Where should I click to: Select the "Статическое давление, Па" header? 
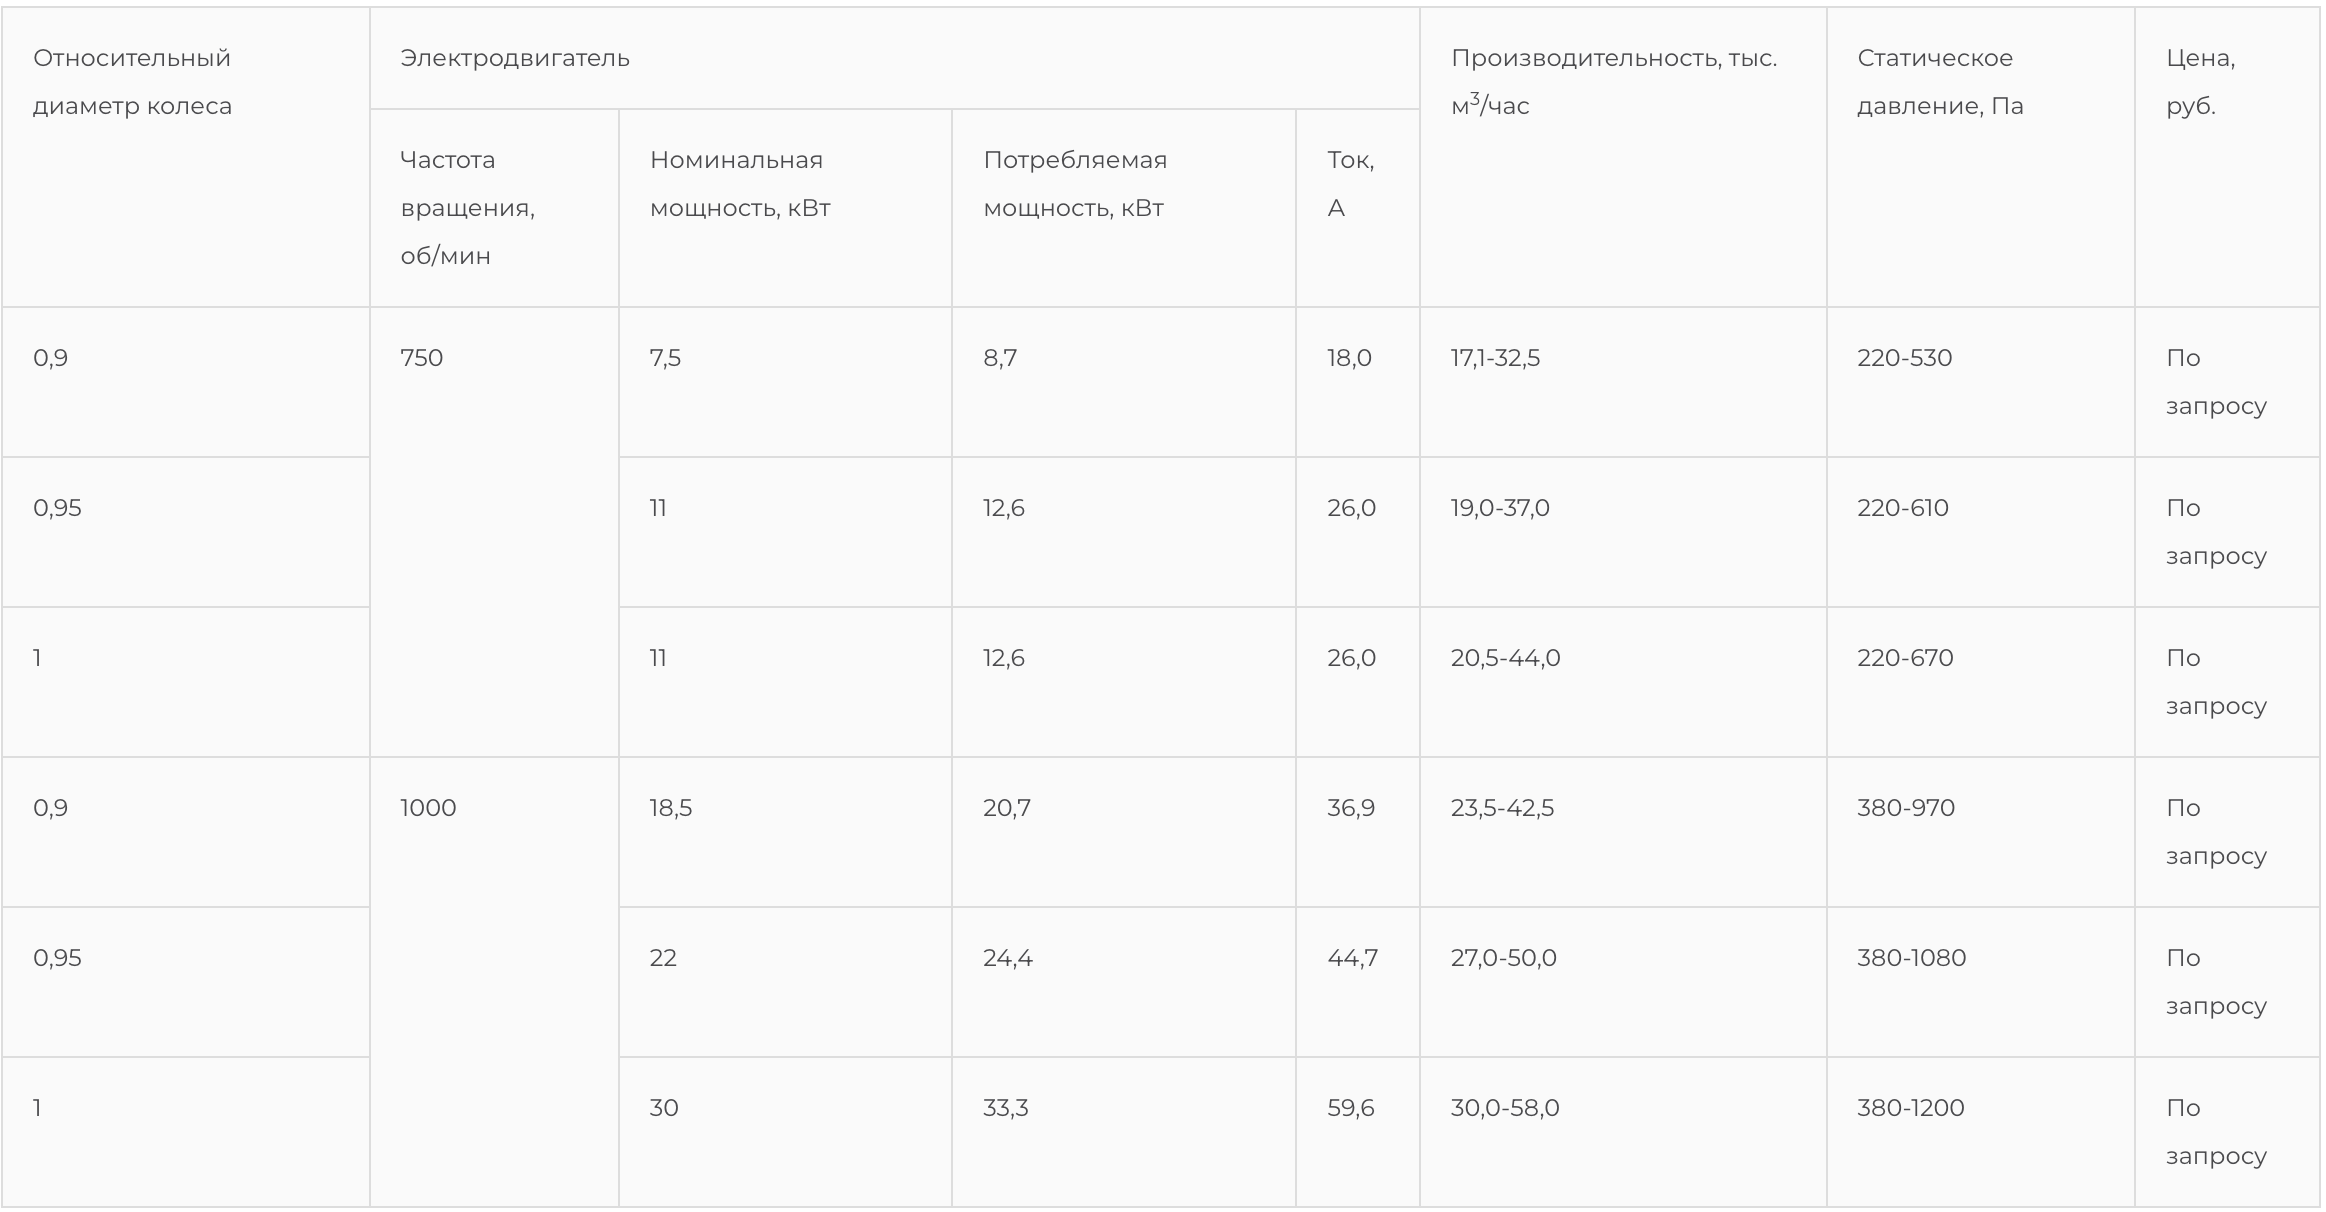point(1939,82)
